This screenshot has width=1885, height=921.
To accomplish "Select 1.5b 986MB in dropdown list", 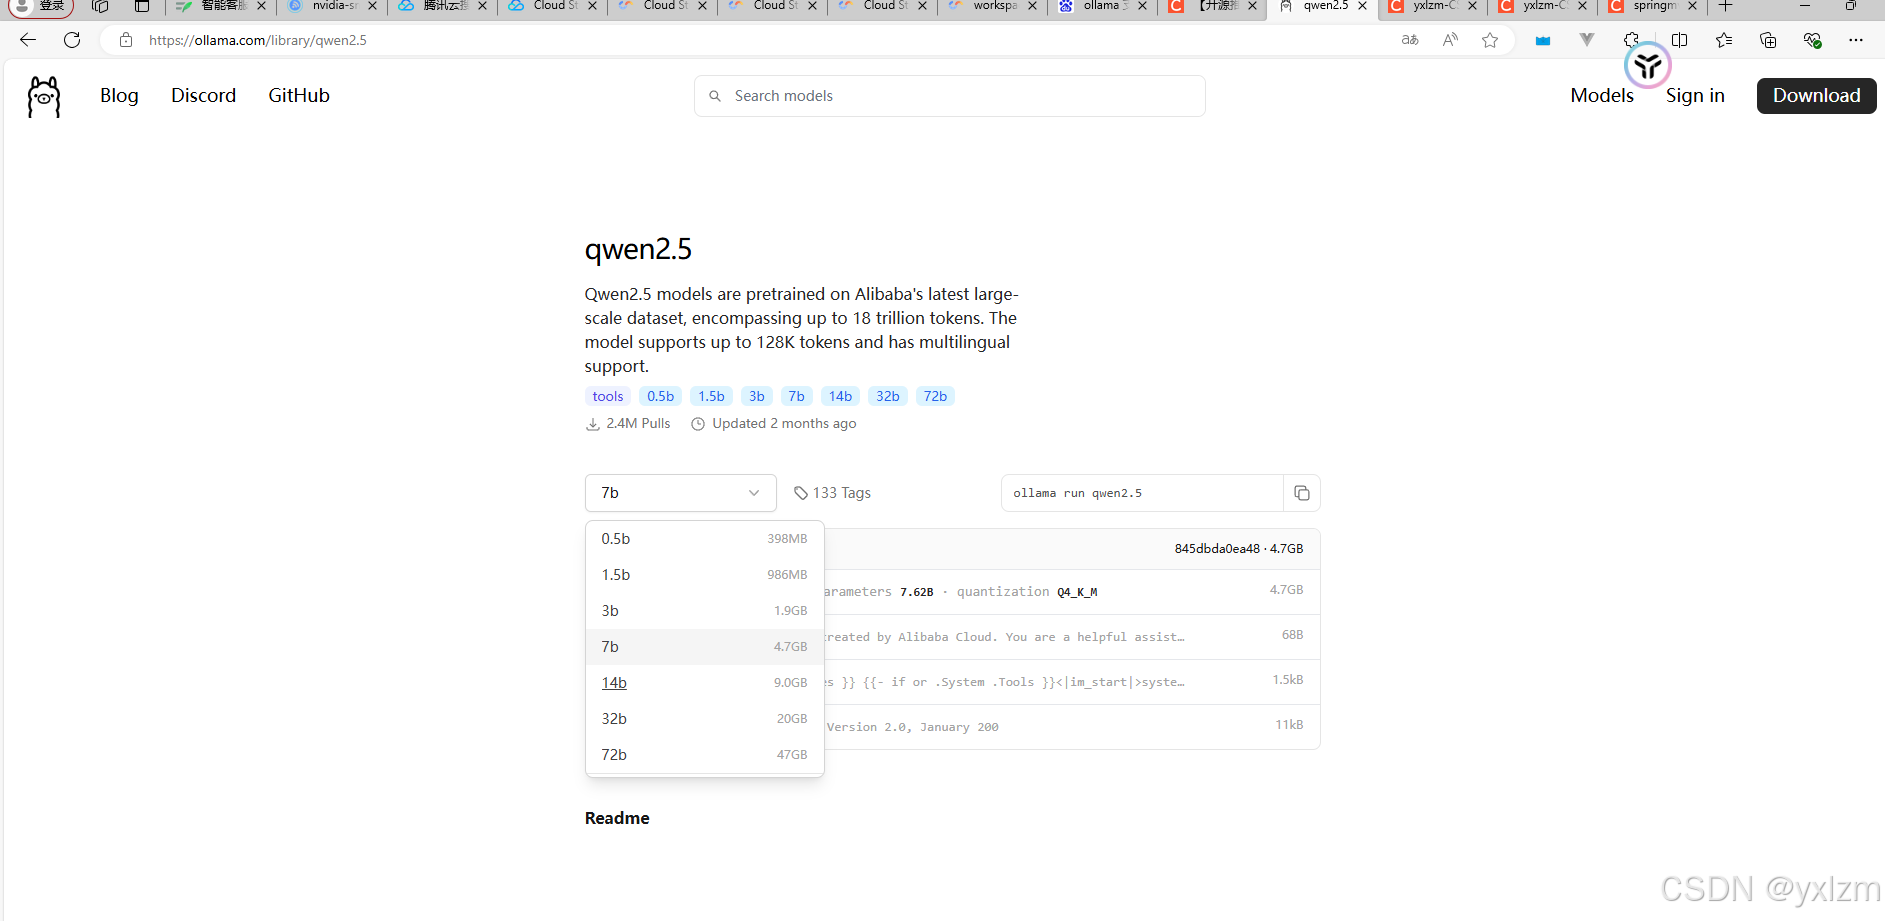I will click(x=704, y=575).
